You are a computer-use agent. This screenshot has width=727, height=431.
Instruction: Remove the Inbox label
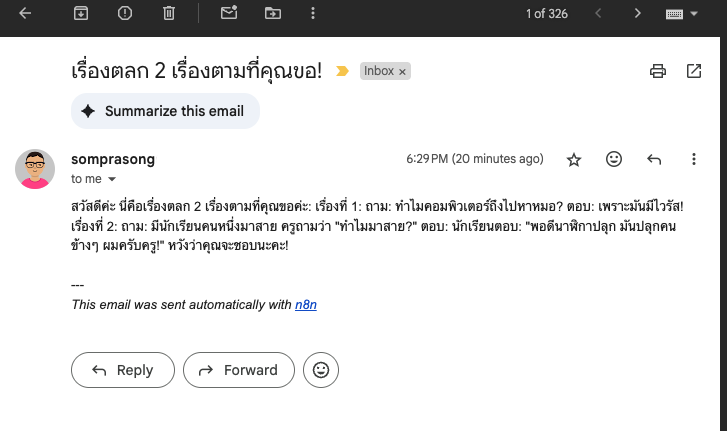pyautogui.click(x=402, y=72)
